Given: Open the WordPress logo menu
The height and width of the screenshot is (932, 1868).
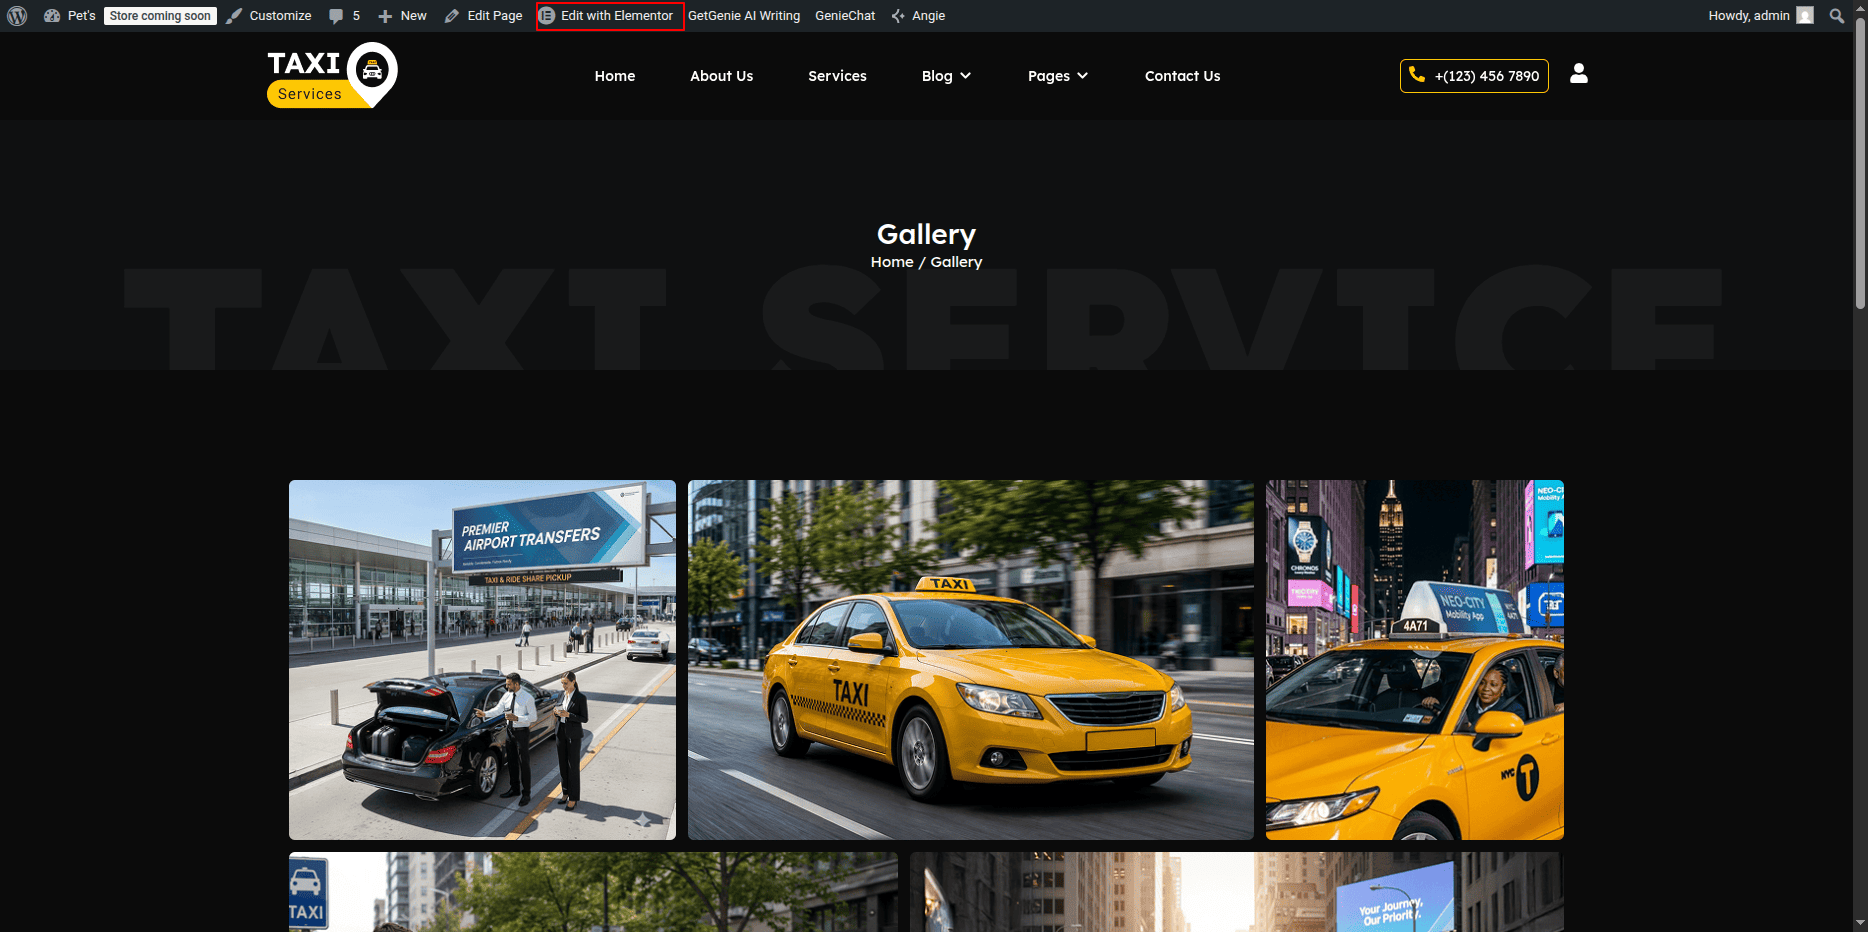Looking at the screenshot, I should point(17,16).
